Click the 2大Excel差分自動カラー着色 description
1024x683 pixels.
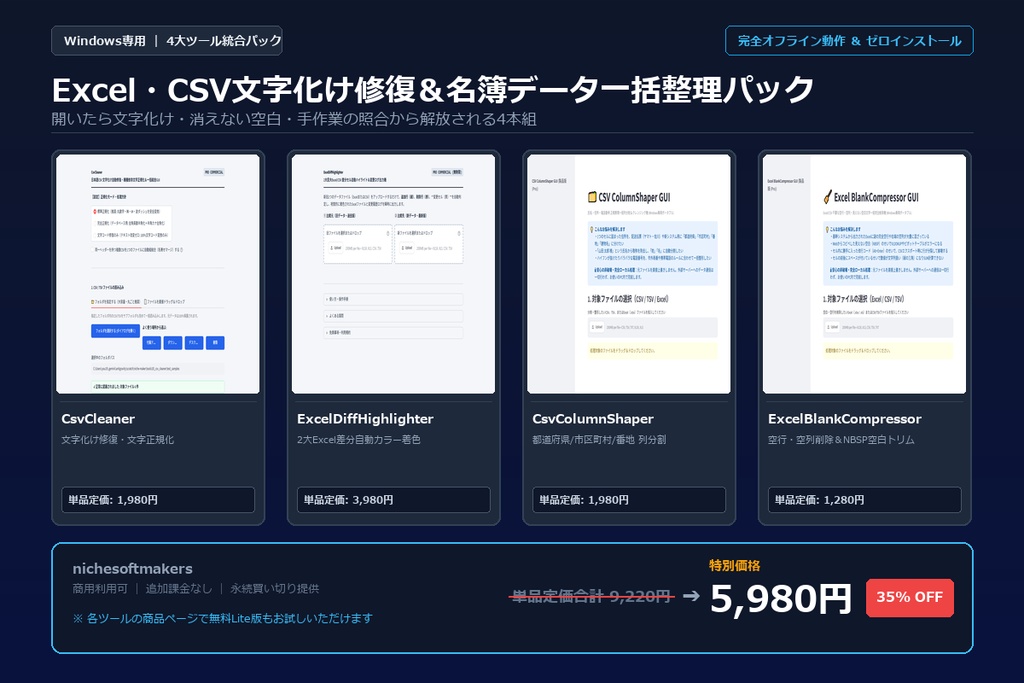(x=359, y=439)
